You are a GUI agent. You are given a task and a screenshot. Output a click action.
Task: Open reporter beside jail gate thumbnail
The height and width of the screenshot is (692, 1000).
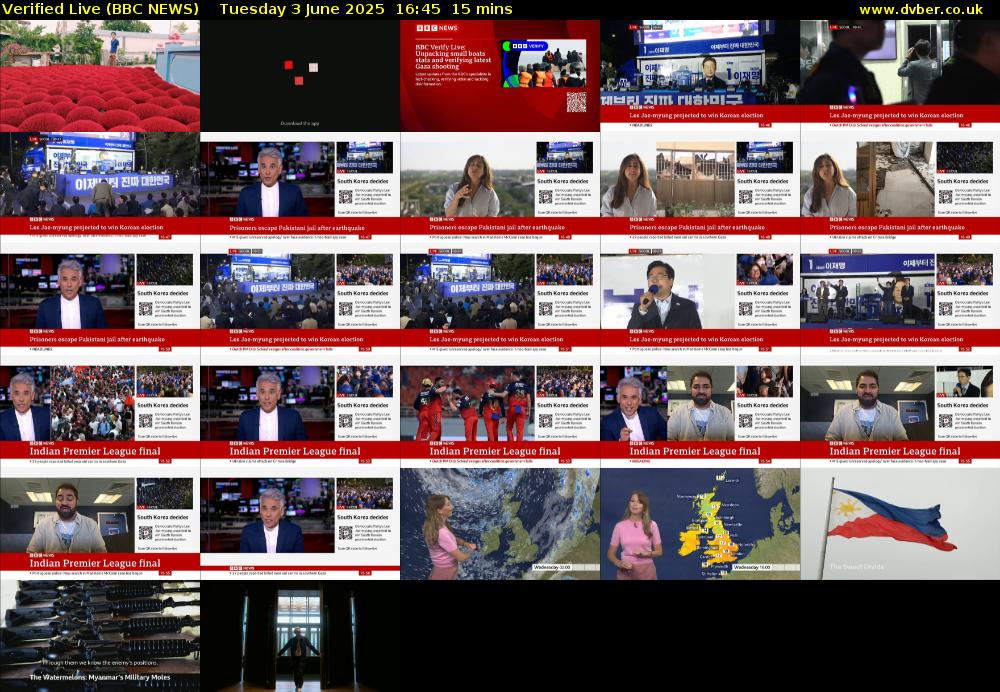point(700,188)
